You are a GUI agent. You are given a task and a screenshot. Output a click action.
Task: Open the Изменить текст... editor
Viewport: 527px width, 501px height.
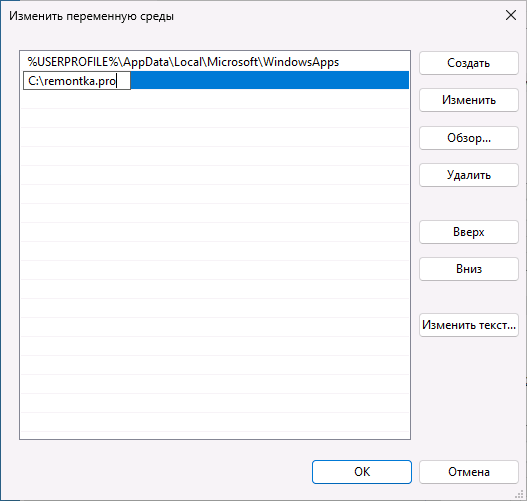coord(469,325)
